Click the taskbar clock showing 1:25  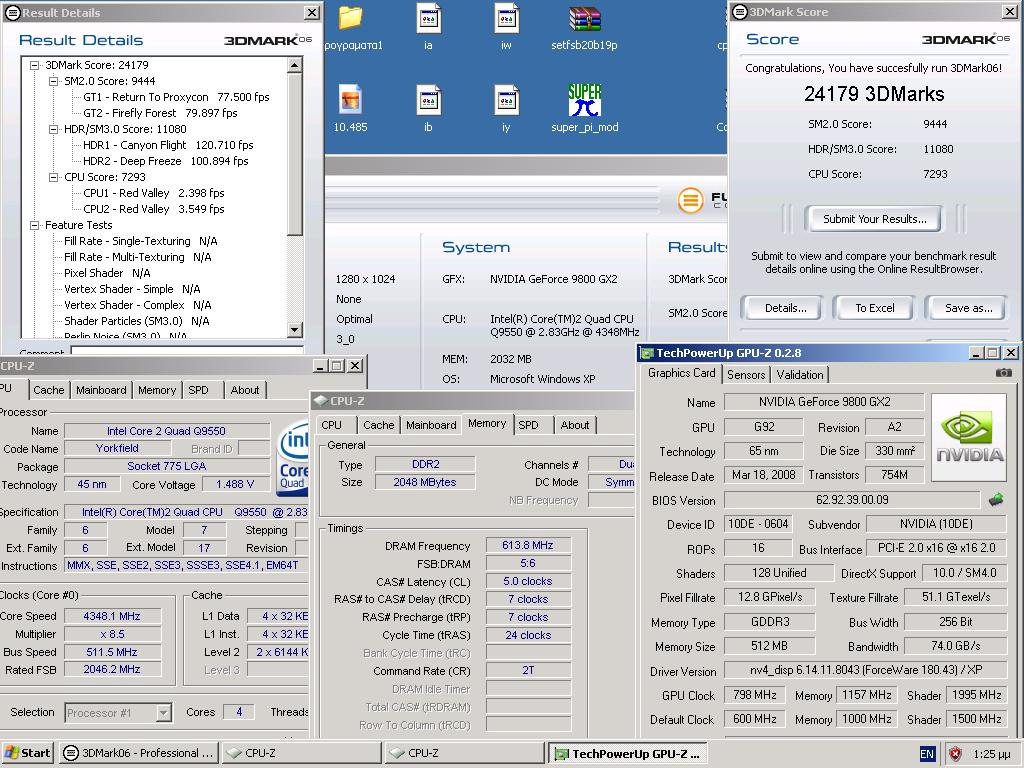pos(991,754)
